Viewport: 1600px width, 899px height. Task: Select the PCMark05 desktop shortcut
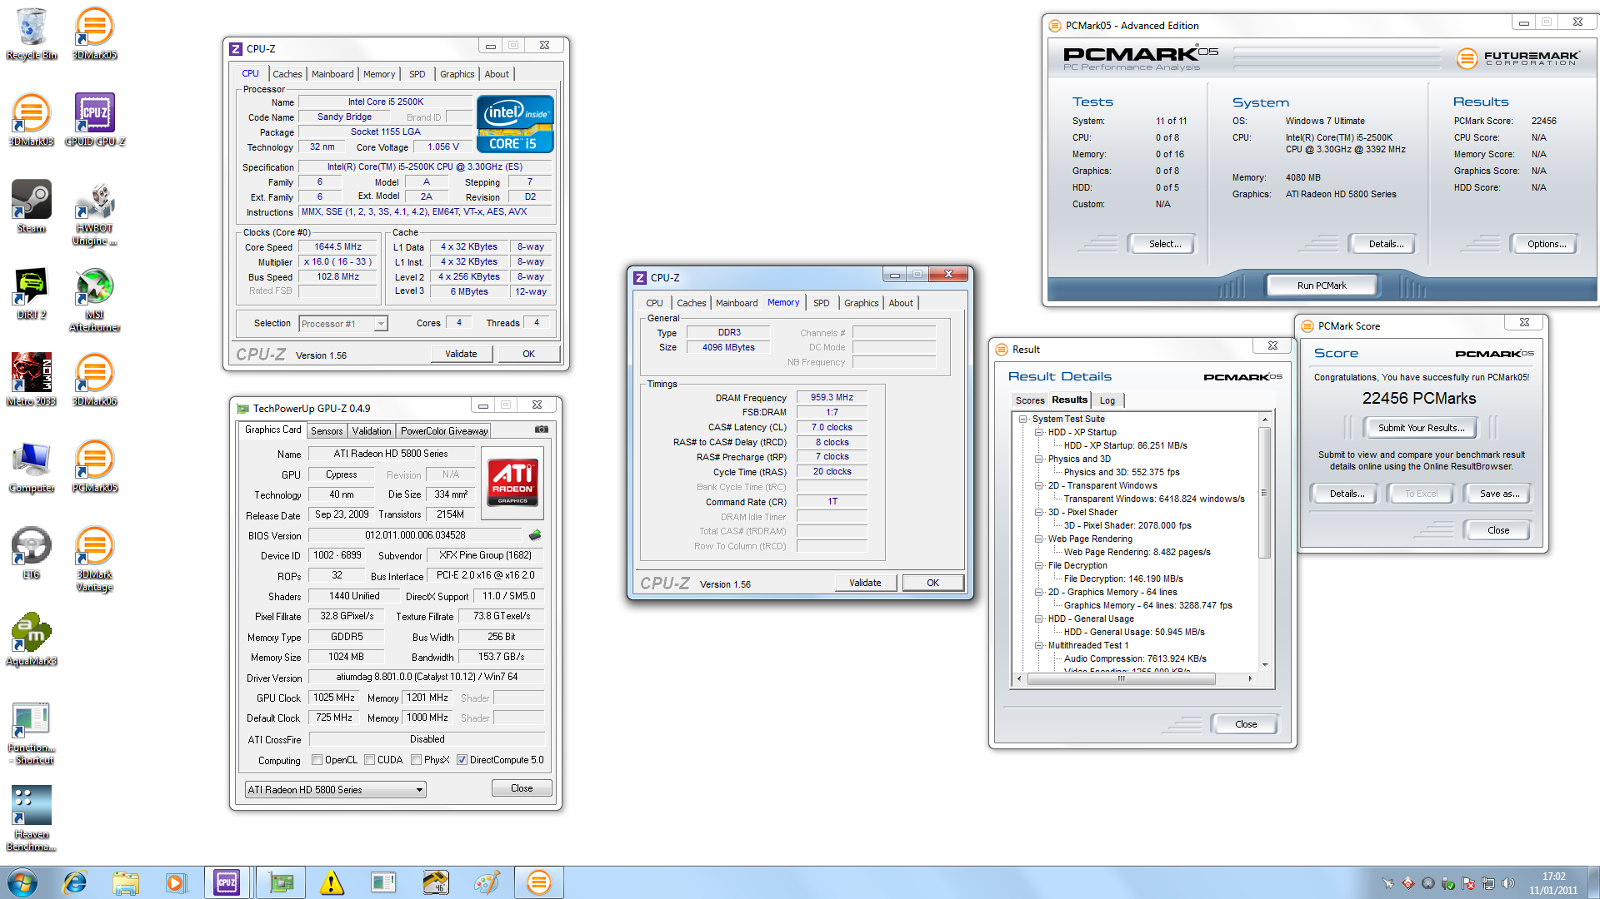pyautogui.click(x=95, y=467)
